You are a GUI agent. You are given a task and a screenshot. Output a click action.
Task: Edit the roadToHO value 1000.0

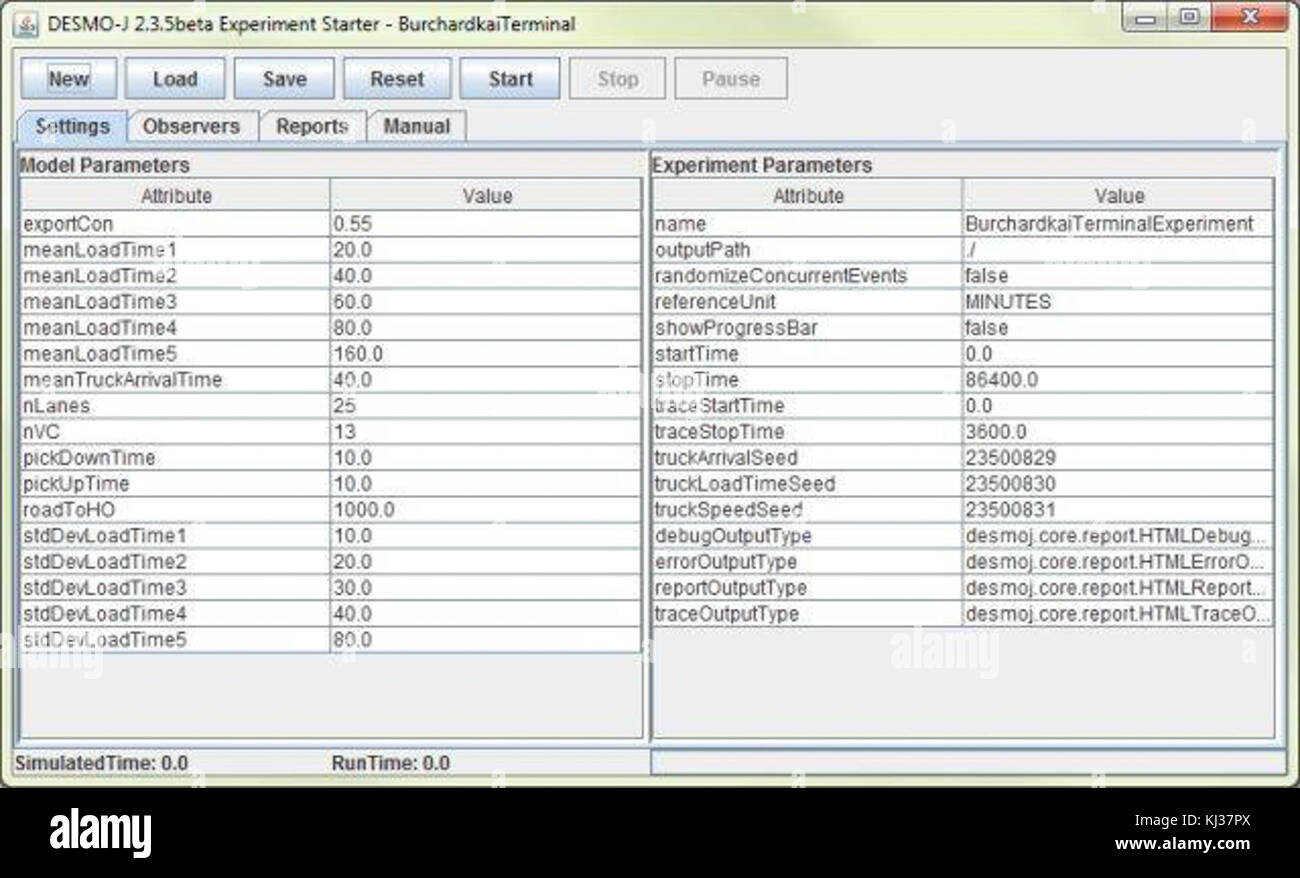pos(486,510)
